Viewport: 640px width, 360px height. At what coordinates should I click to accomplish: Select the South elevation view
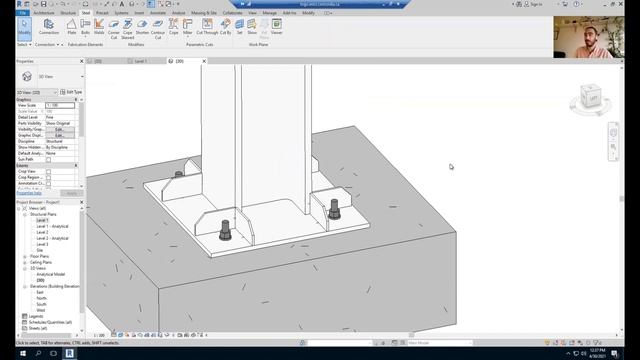tap(41, 304)
